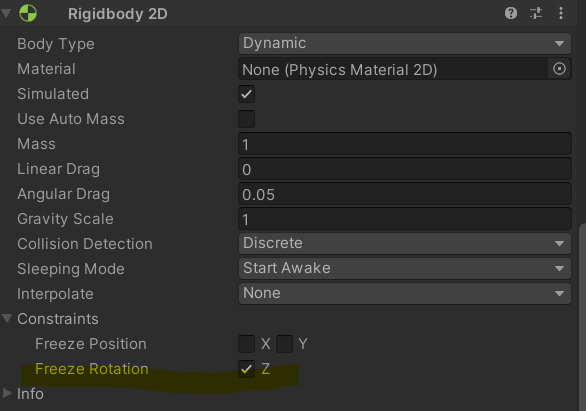Click the inspector vertical scrollbar
The image size is (586, 411).
coord(582,316)
